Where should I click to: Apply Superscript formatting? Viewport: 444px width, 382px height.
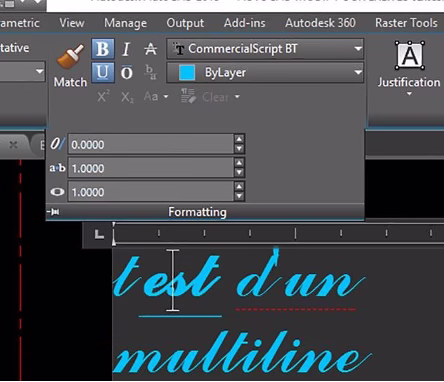pos(103,97)
